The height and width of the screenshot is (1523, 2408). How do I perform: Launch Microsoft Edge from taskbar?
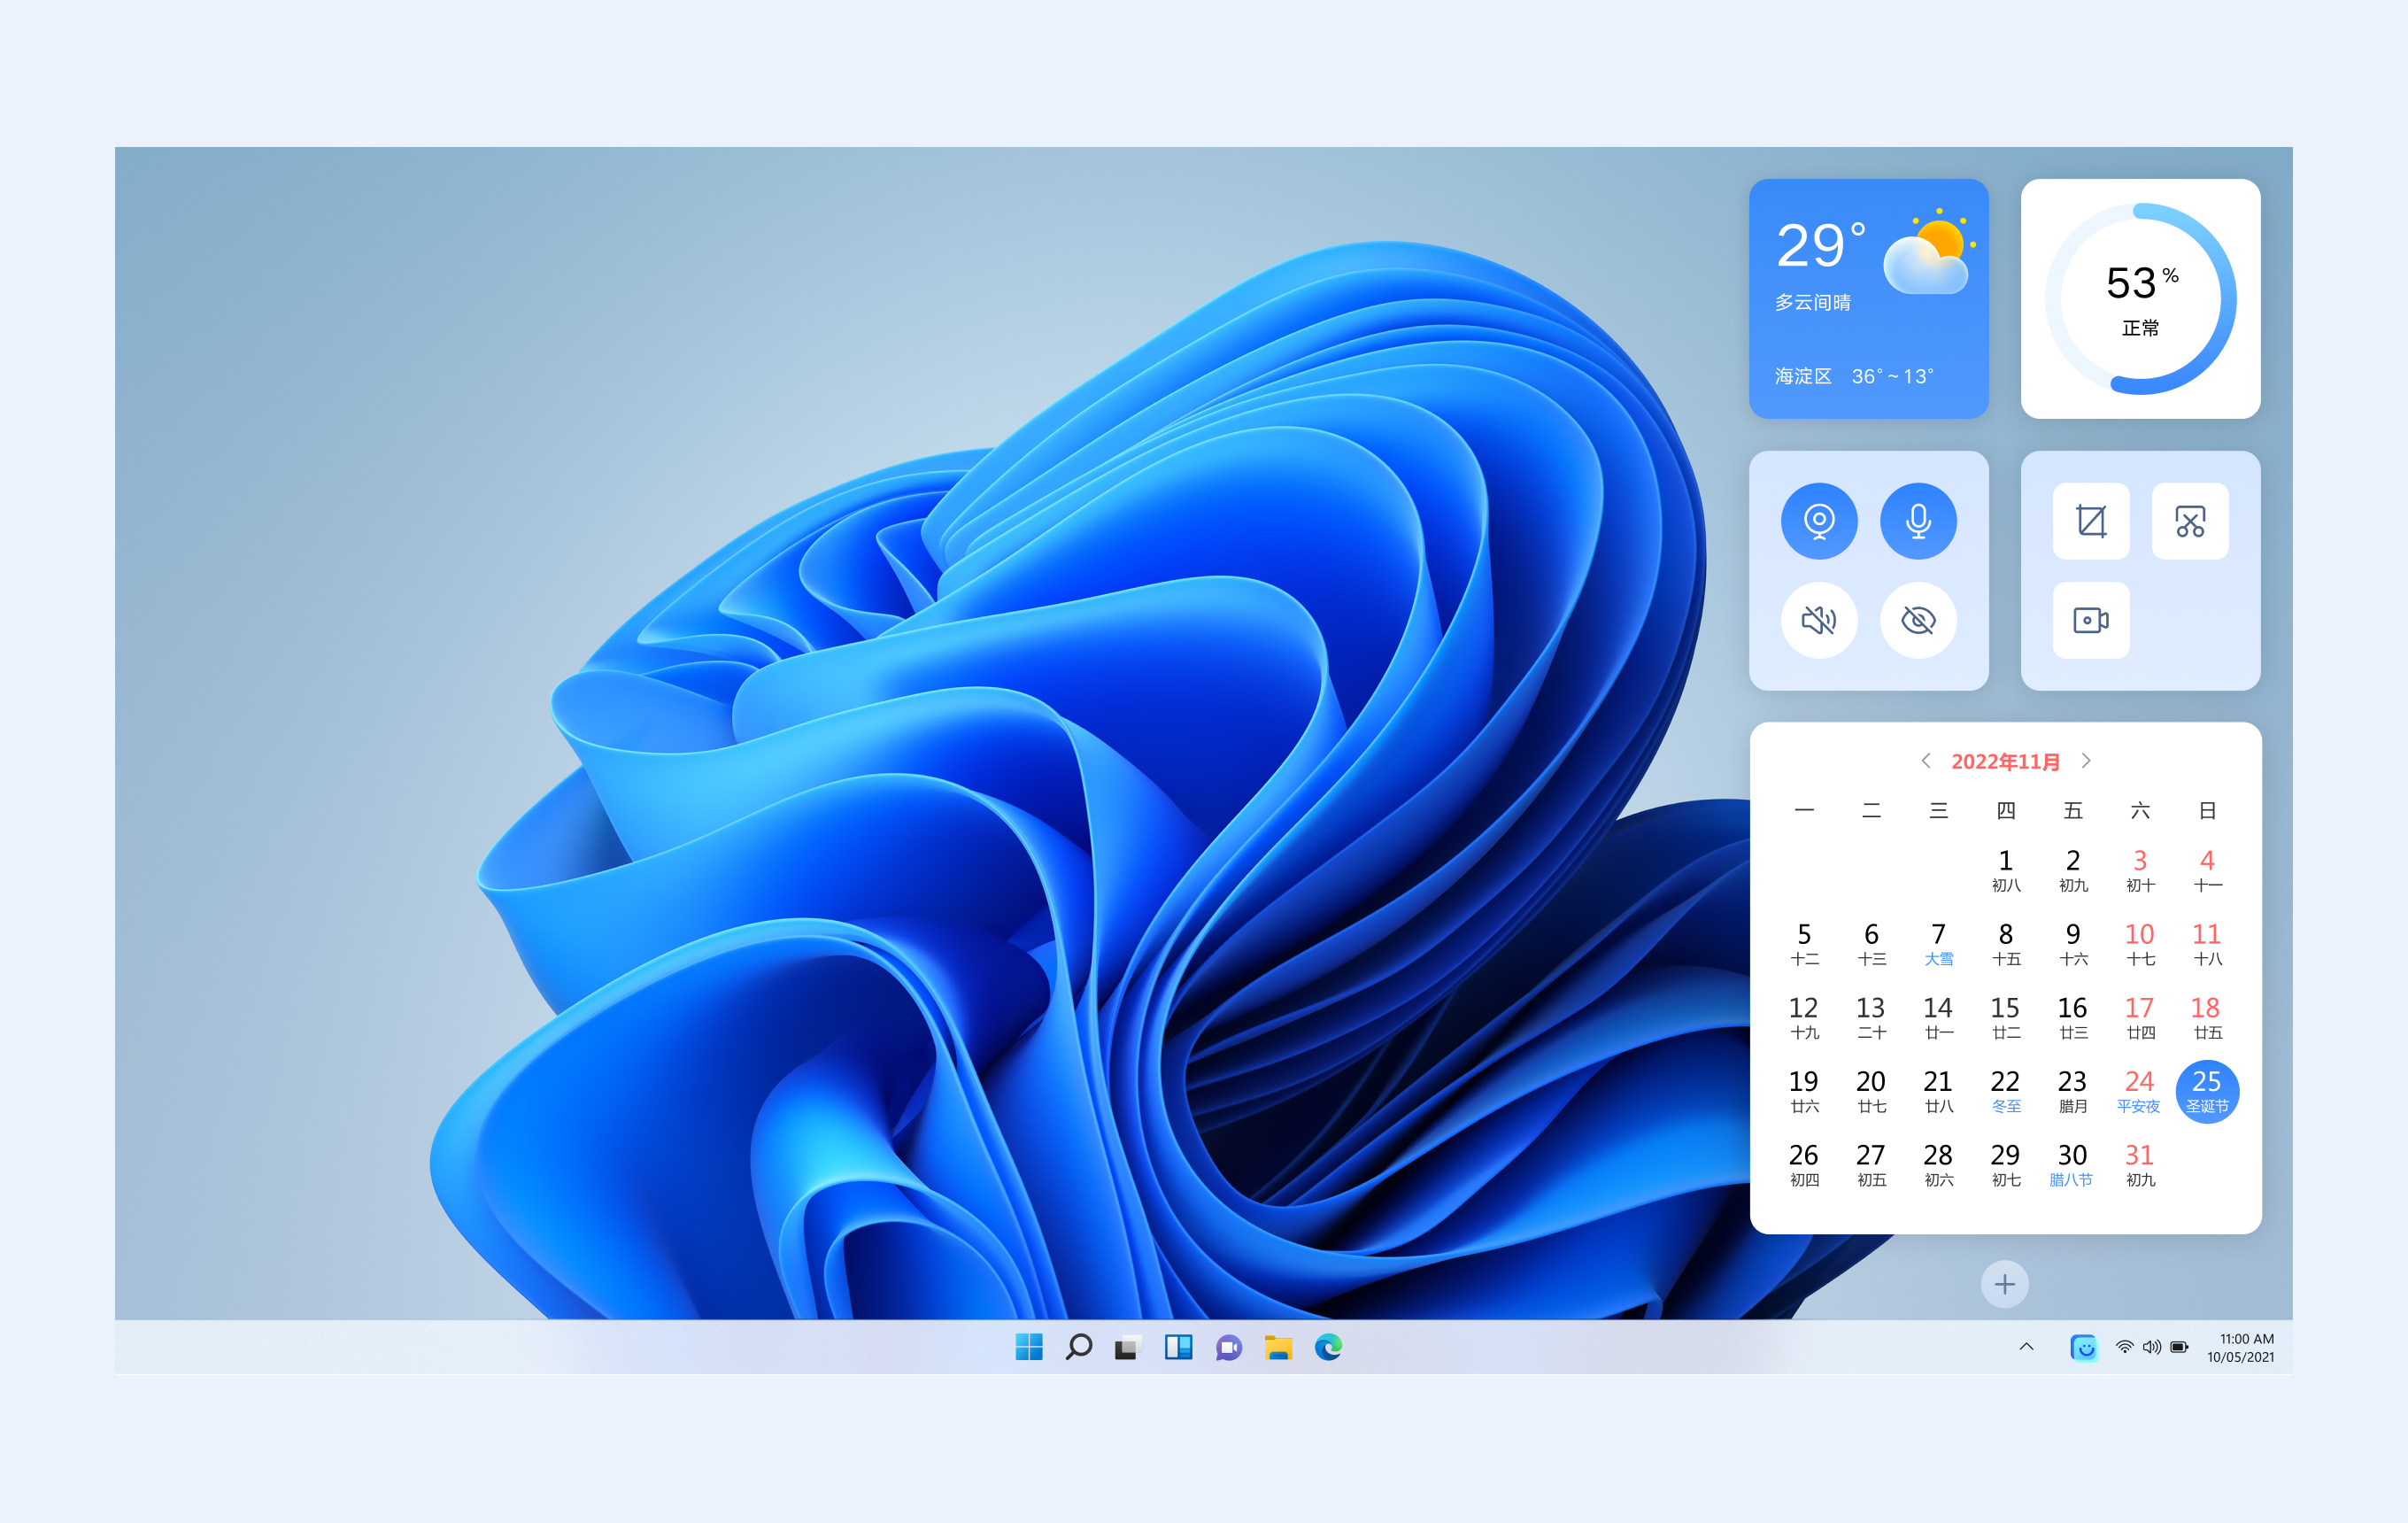pyautogui.click(x=1328, y=1347)
